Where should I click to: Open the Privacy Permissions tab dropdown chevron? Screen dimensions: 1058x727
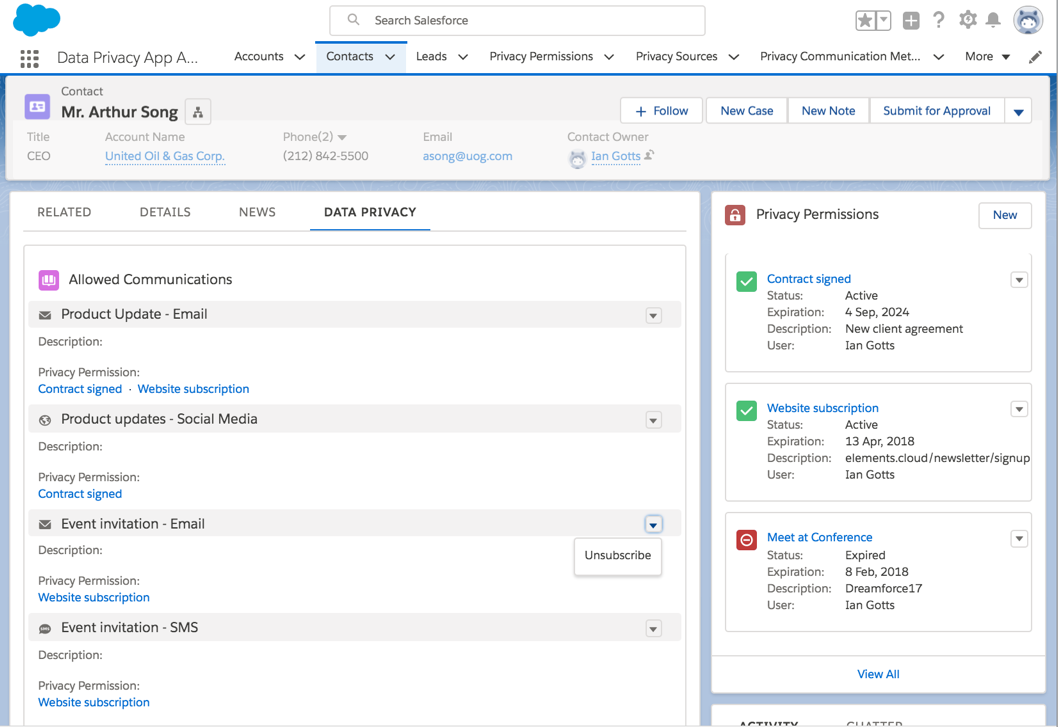point(609,57)
